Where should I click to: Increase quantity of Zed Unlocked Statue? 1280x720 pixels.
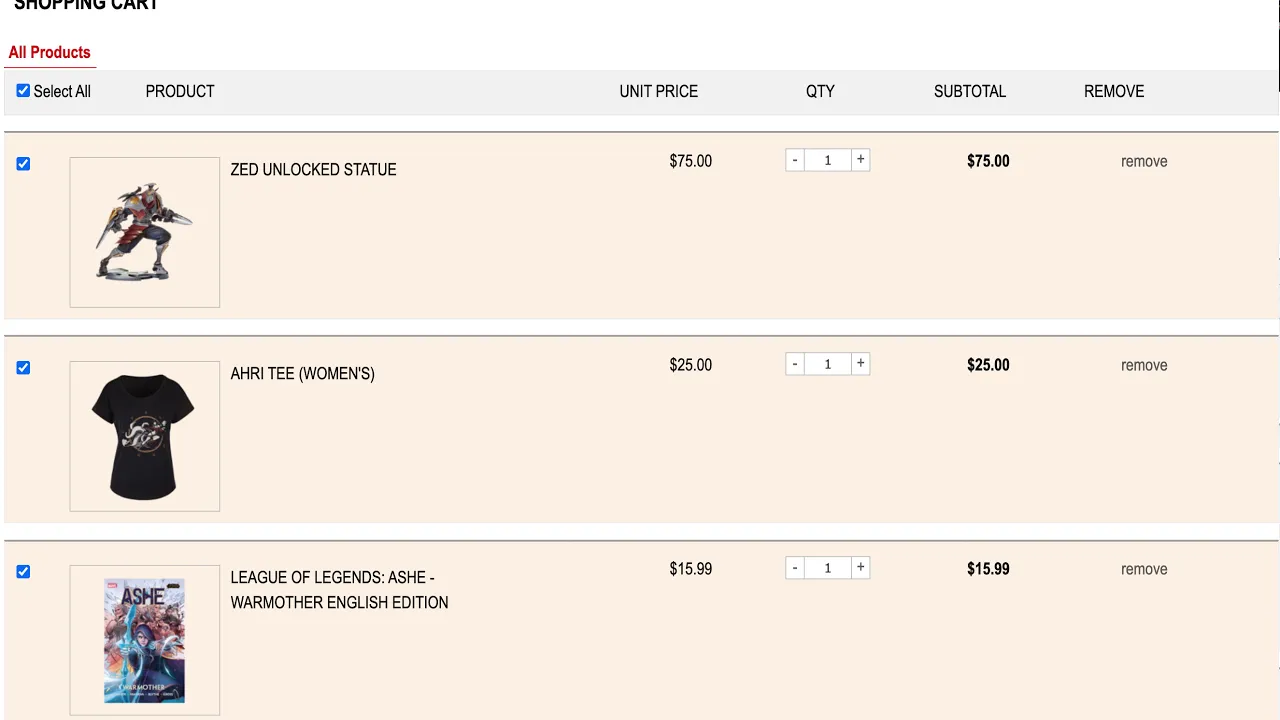pos(860,160)
